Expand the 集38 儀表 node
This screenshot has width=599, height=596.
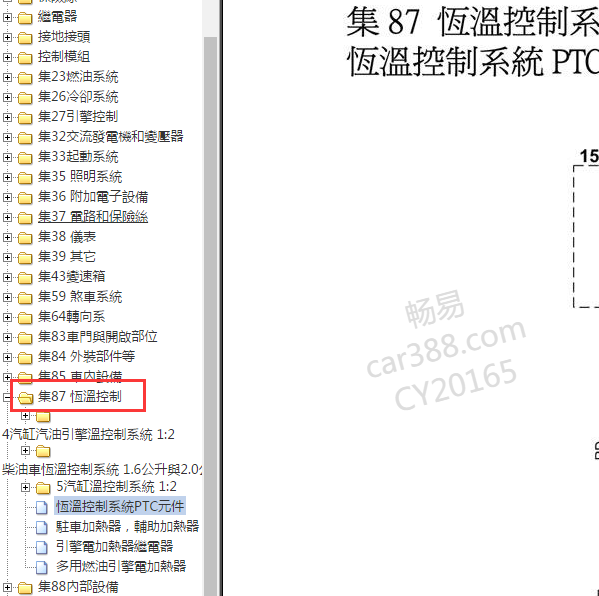point(7,237)
